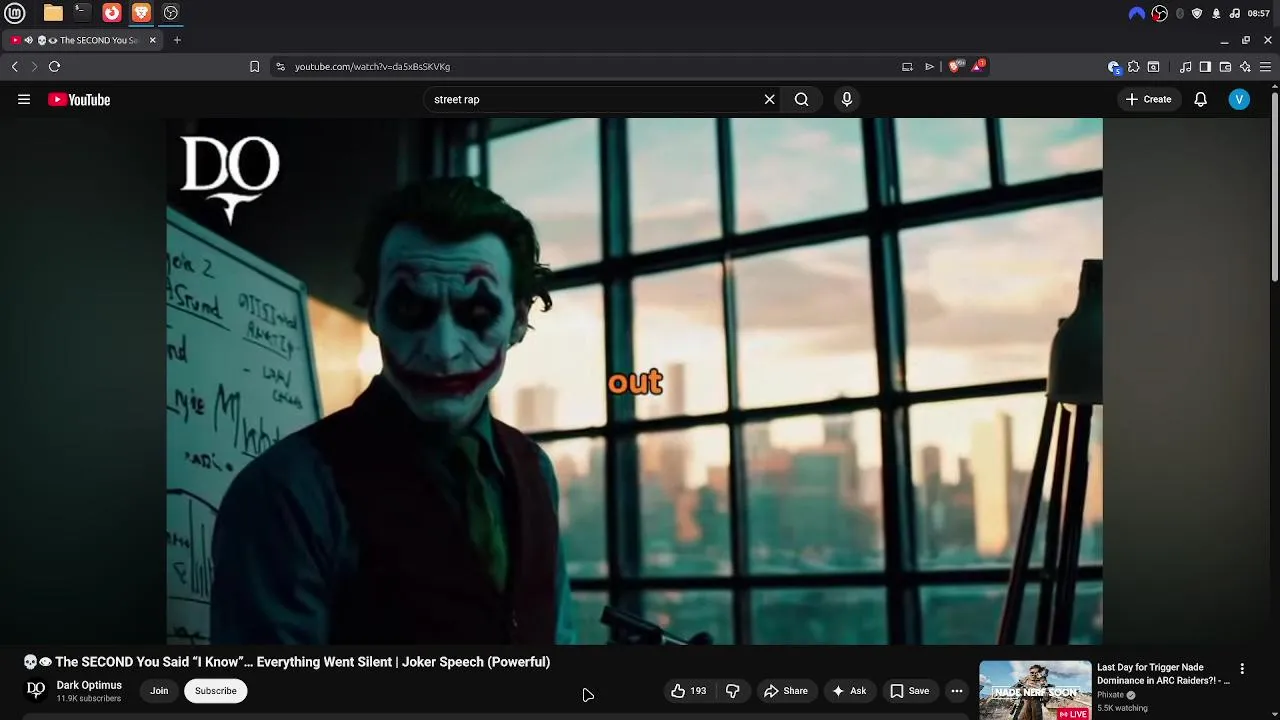Click the vertical page scrollbar

tap(1275, 185)
